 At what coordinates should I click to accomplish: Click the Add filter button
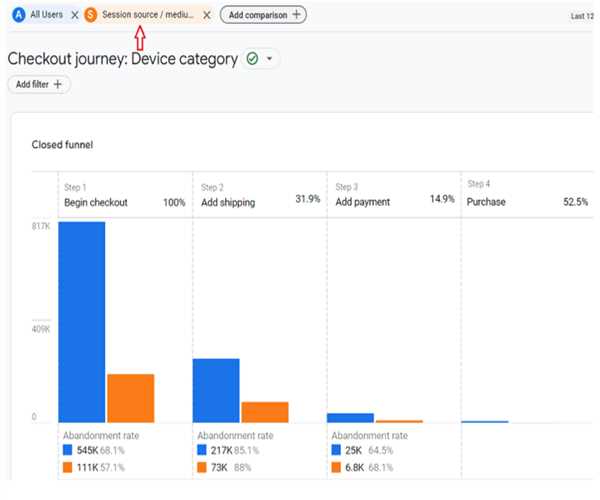[38, 85]
